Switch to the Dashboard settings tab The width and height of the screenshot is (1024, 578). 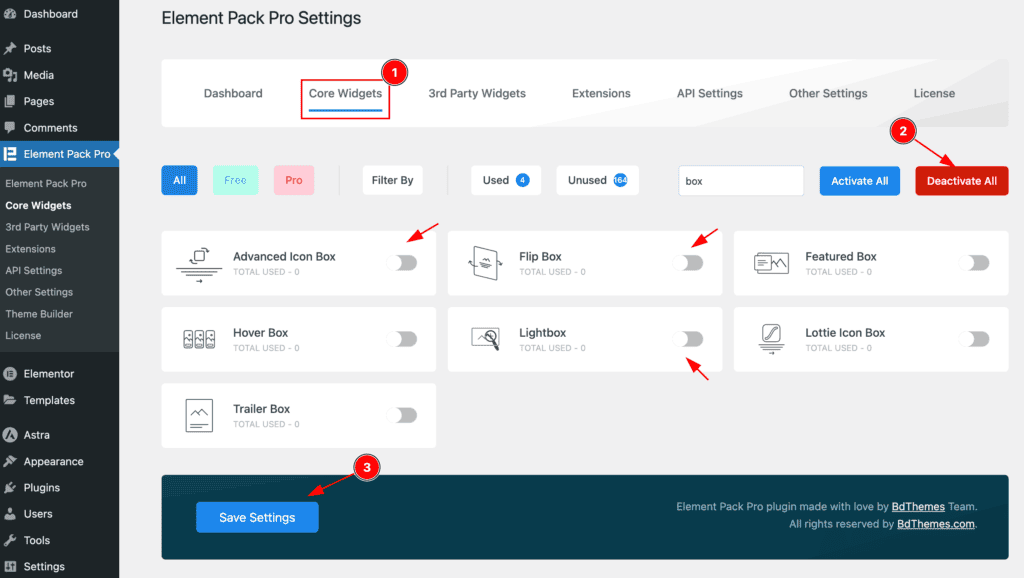click(x=233, y=93)
